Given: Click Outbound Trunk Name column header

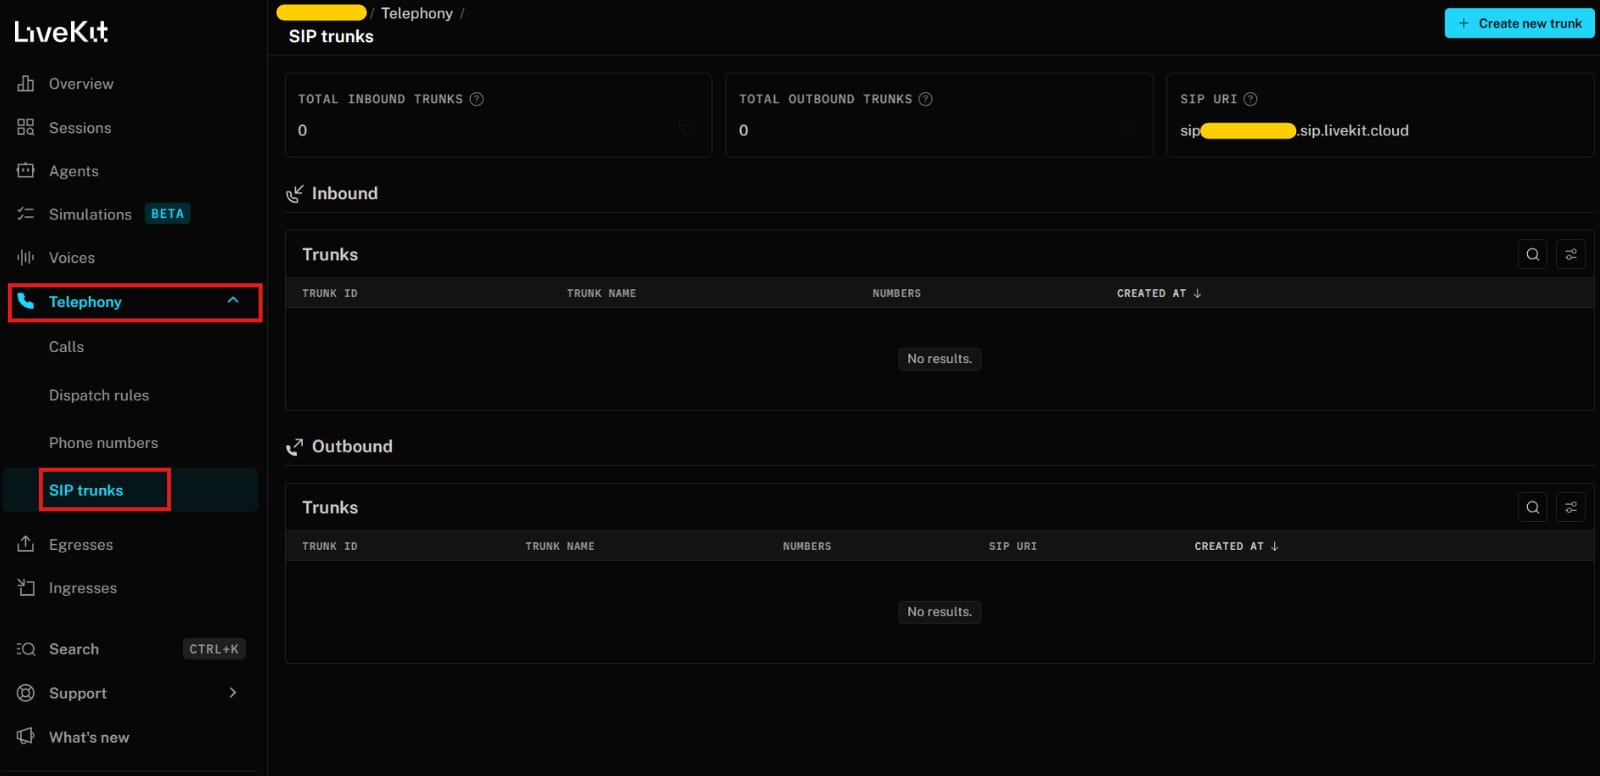Looking at the screenshot, I should (560, 546).
